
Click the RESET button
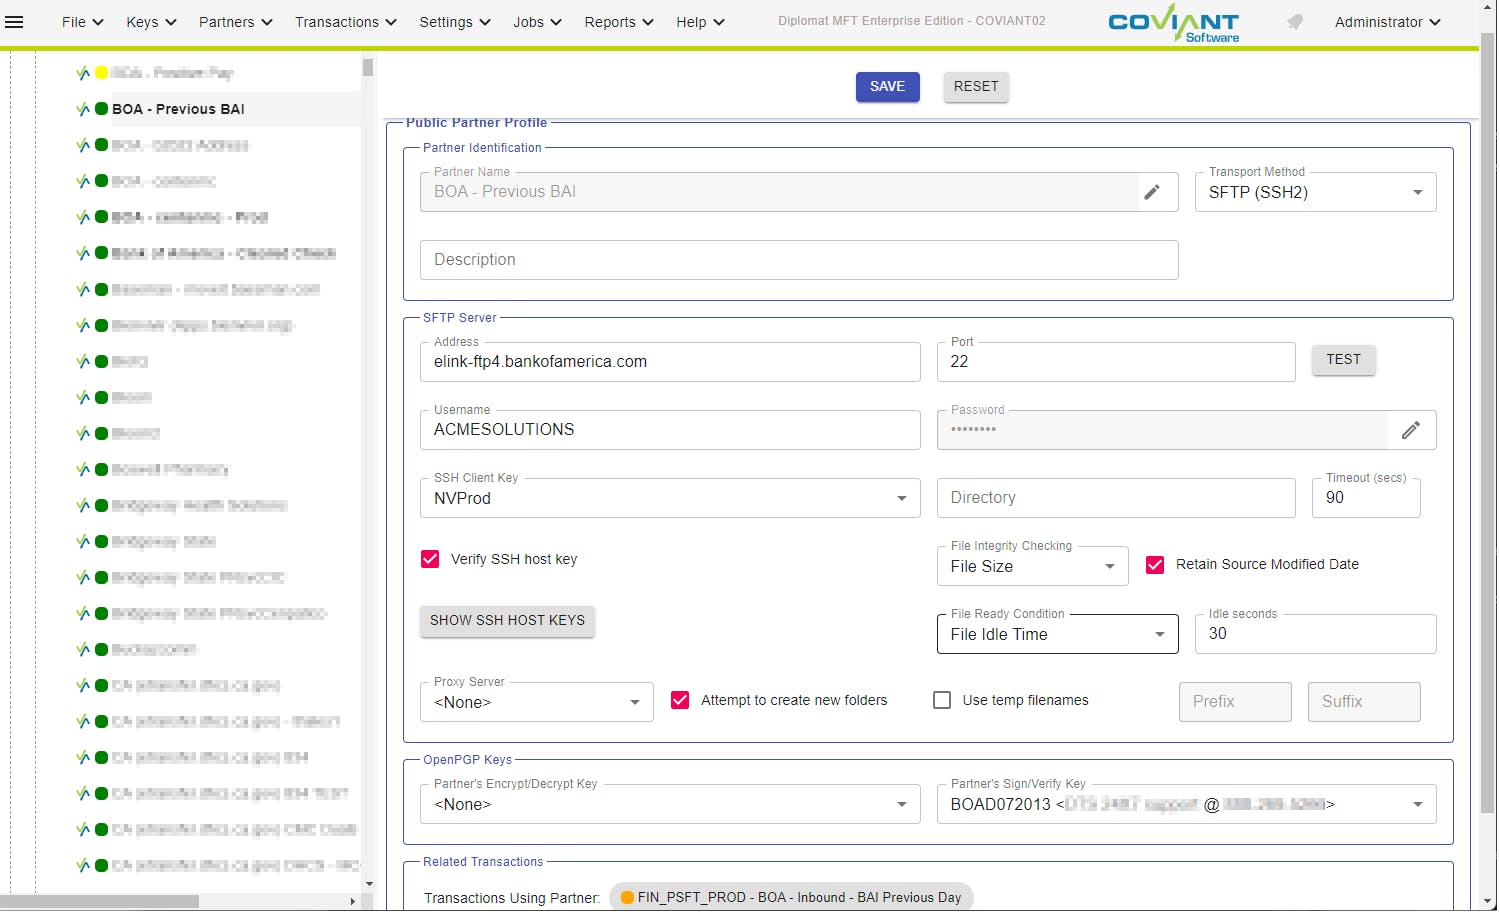[x=976, y=87]
